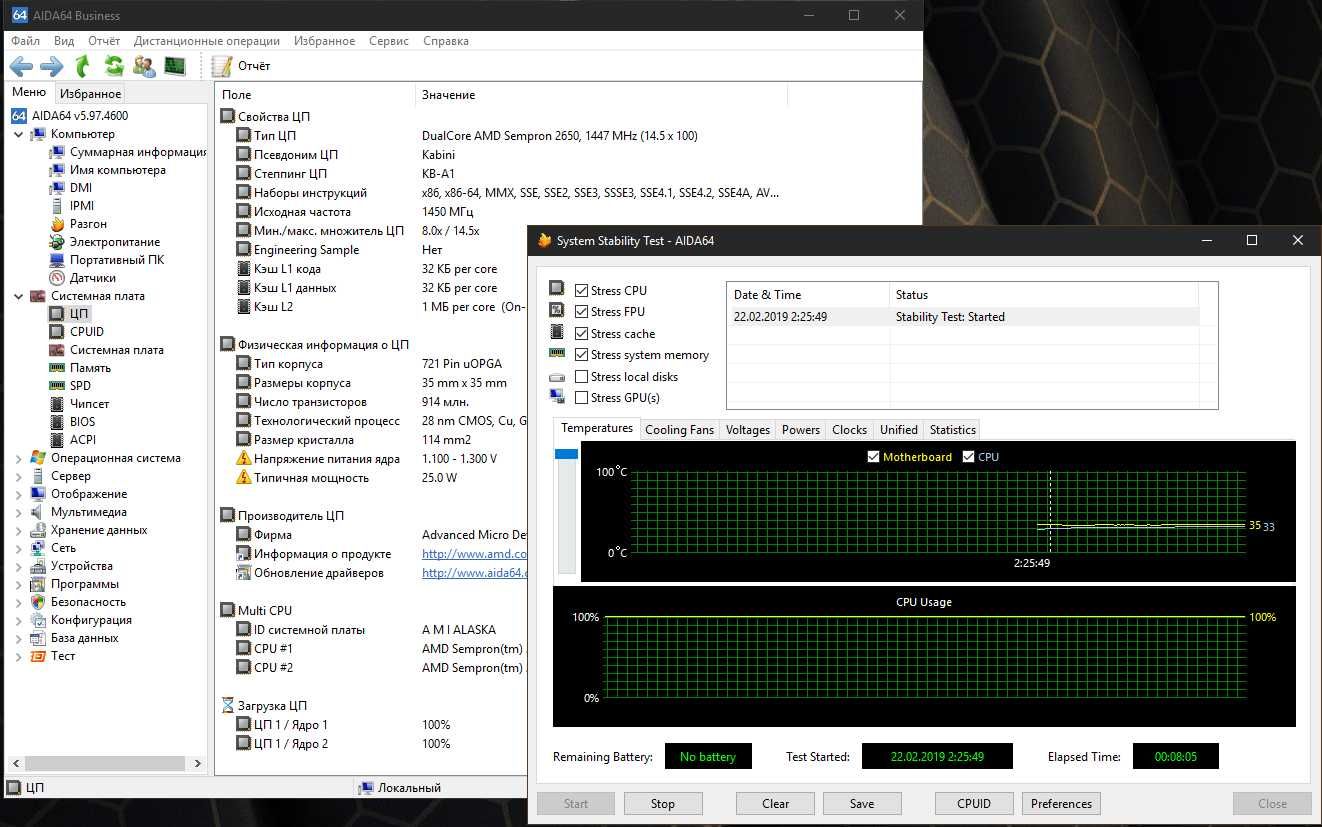Enable Stress GPU(s) checkbox
The height and width of the screenshot is (827, 1322).
point(582,398)
